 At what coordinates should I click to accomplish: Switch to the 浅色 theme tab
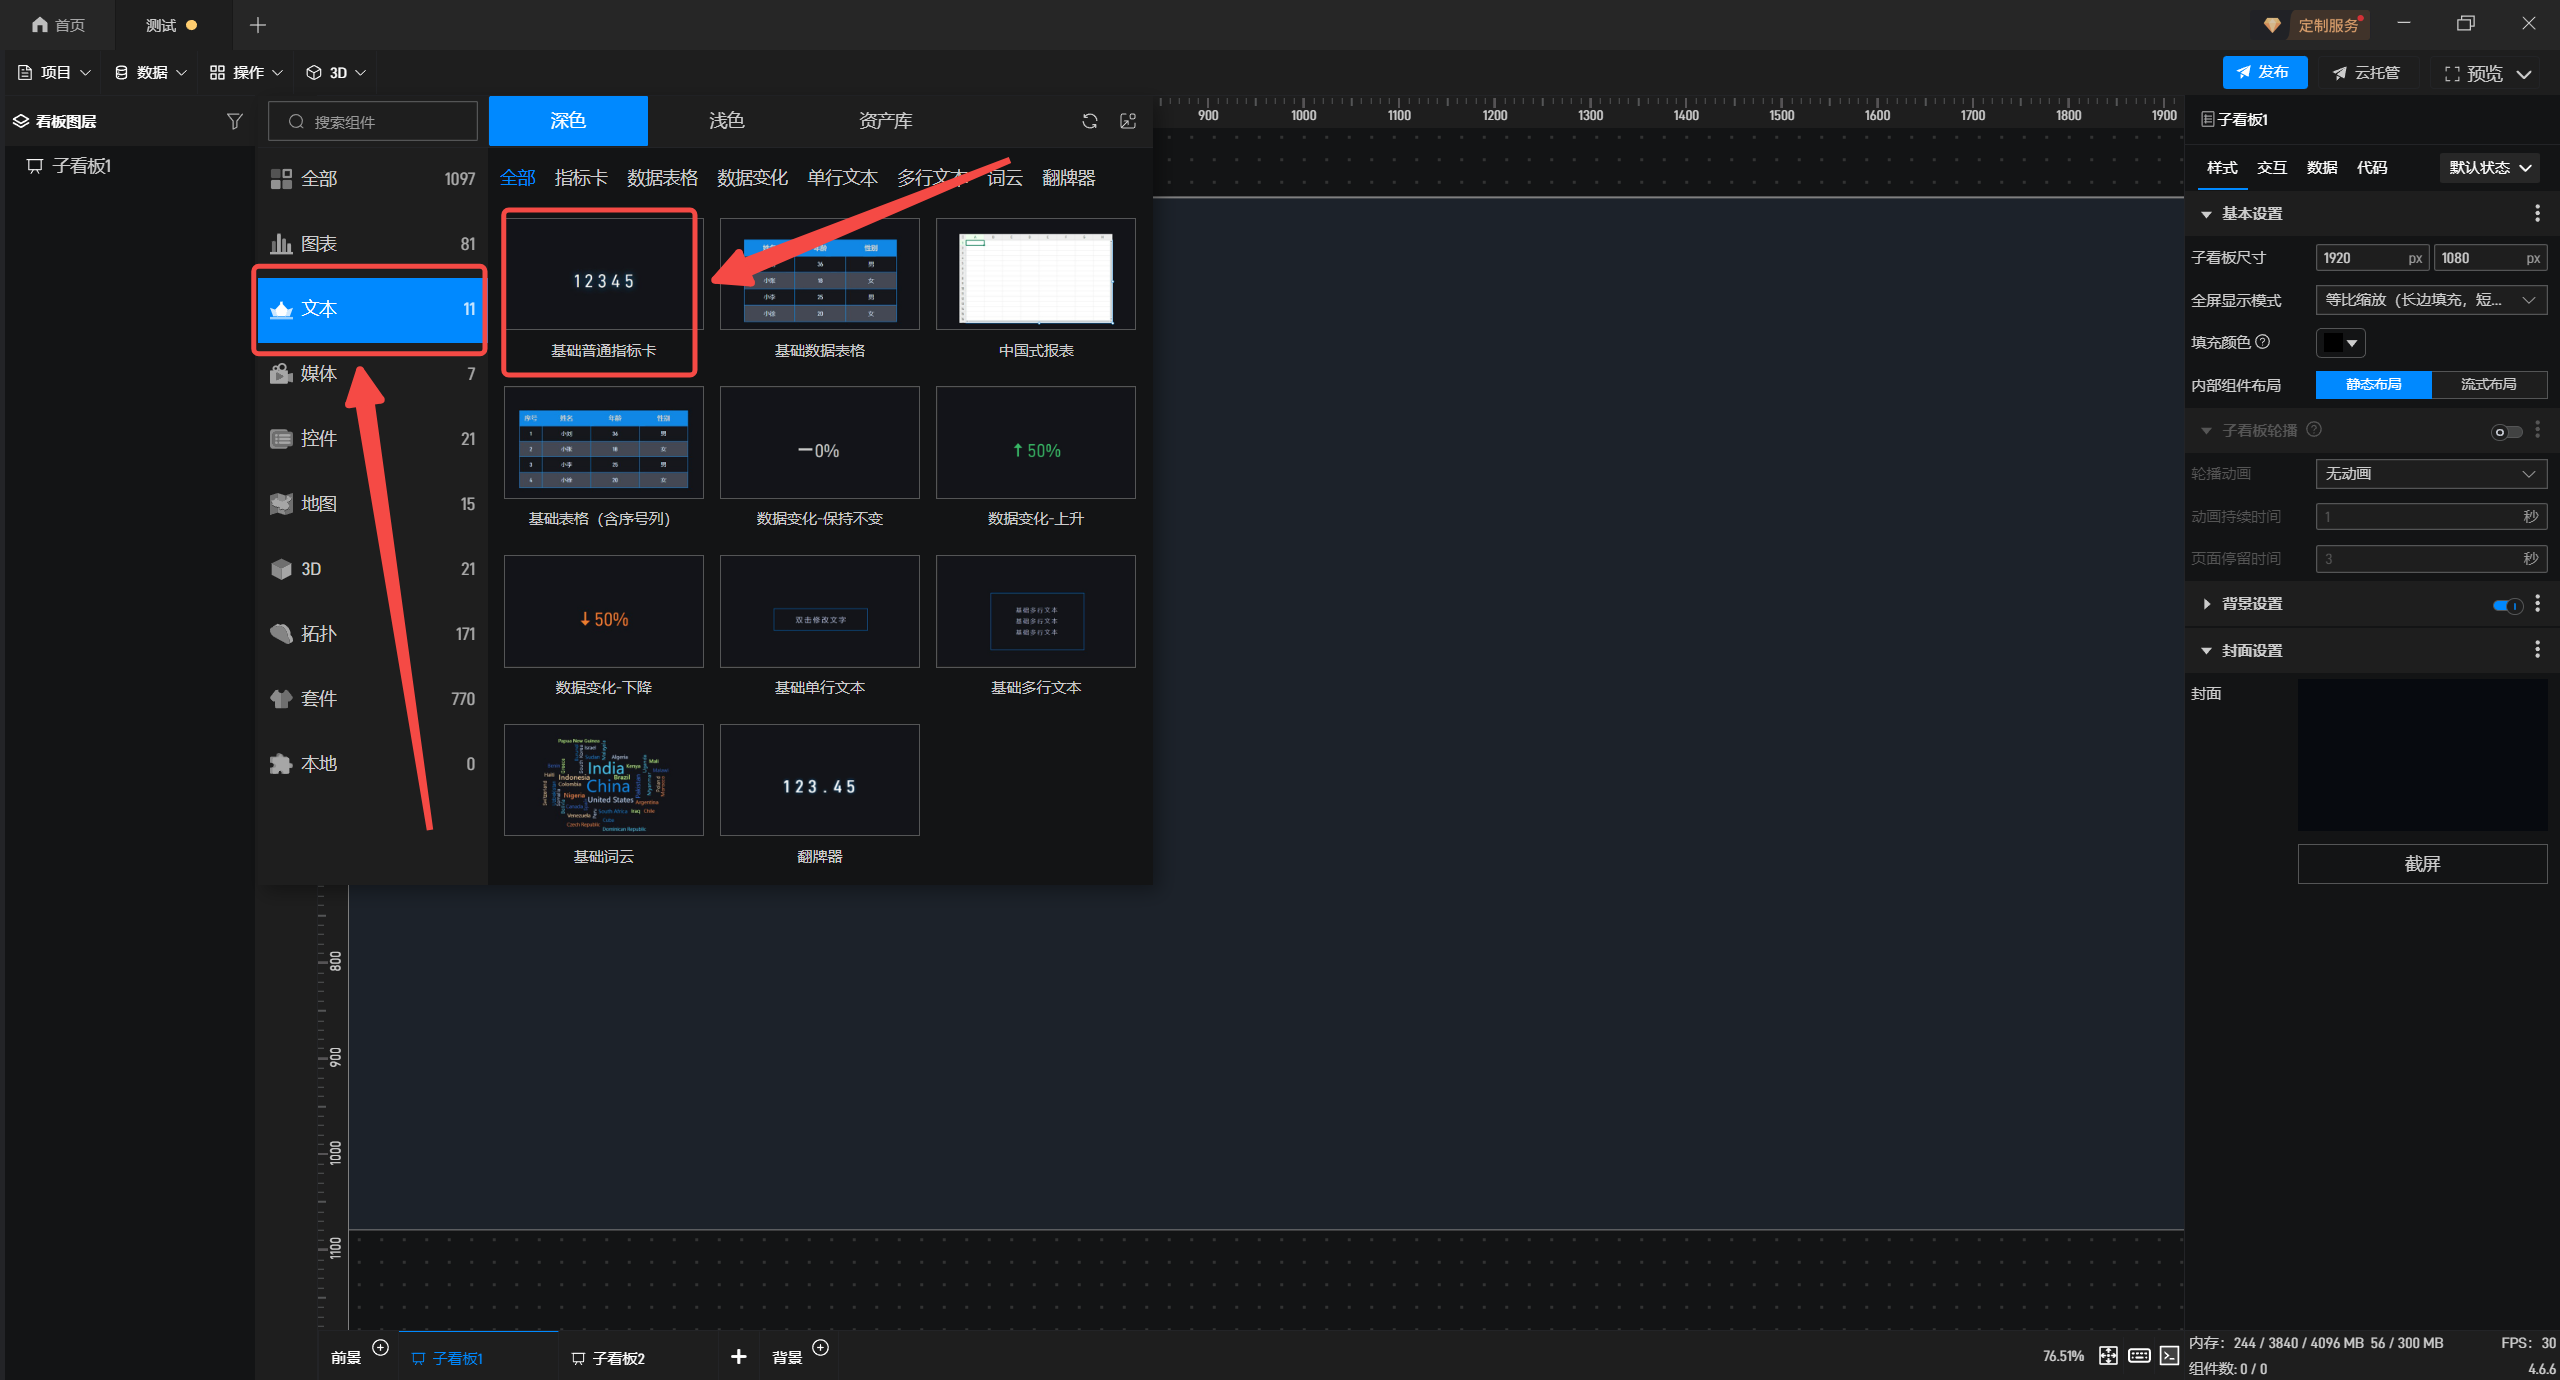(x=726, y=121)
